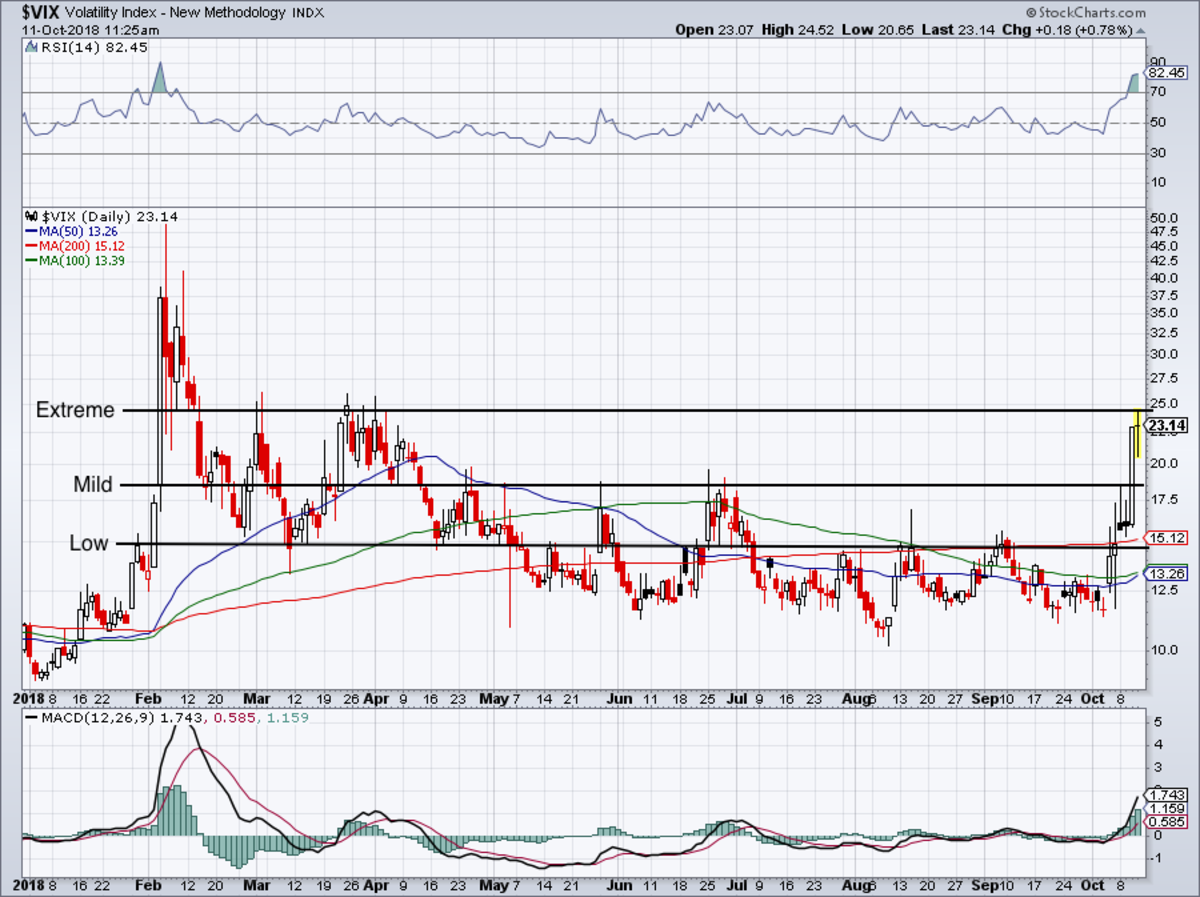Click the Extreme level label
1200x897 pixels.
[75, 410]
